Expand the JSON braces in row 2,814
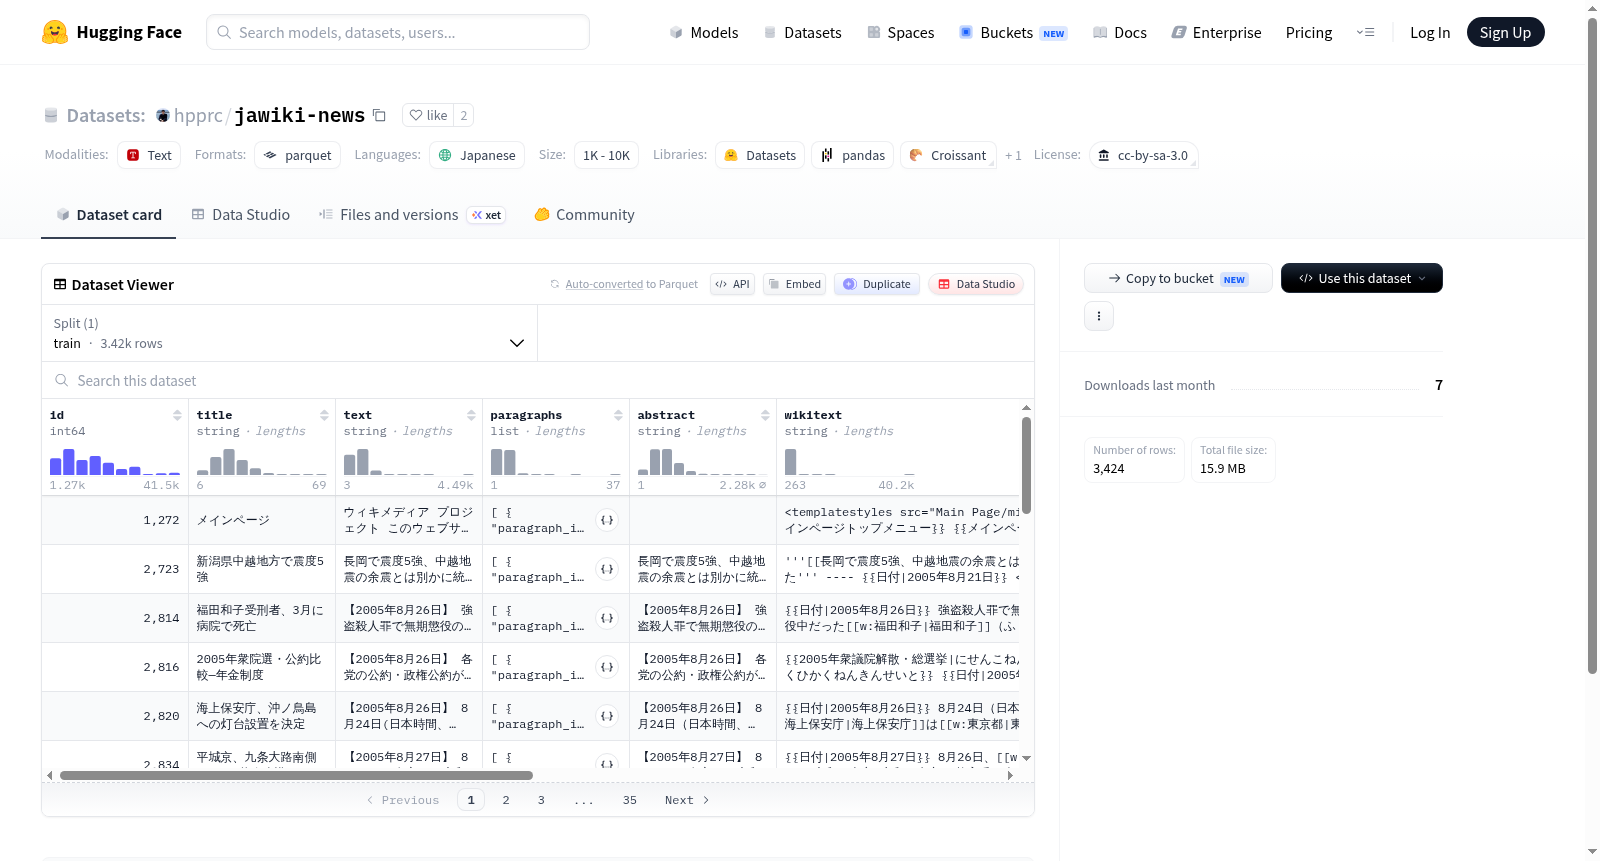The width and height of the screenshot is (1600, 861). point(607,618)
